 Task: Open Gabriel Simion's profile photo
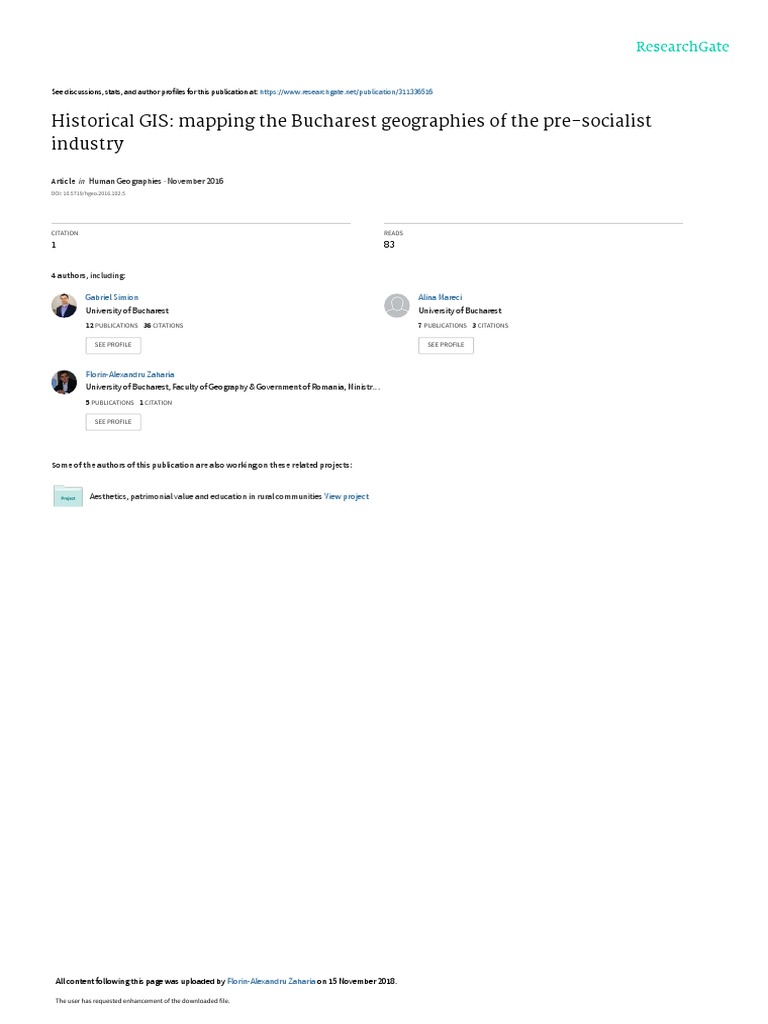pos(64,305)
